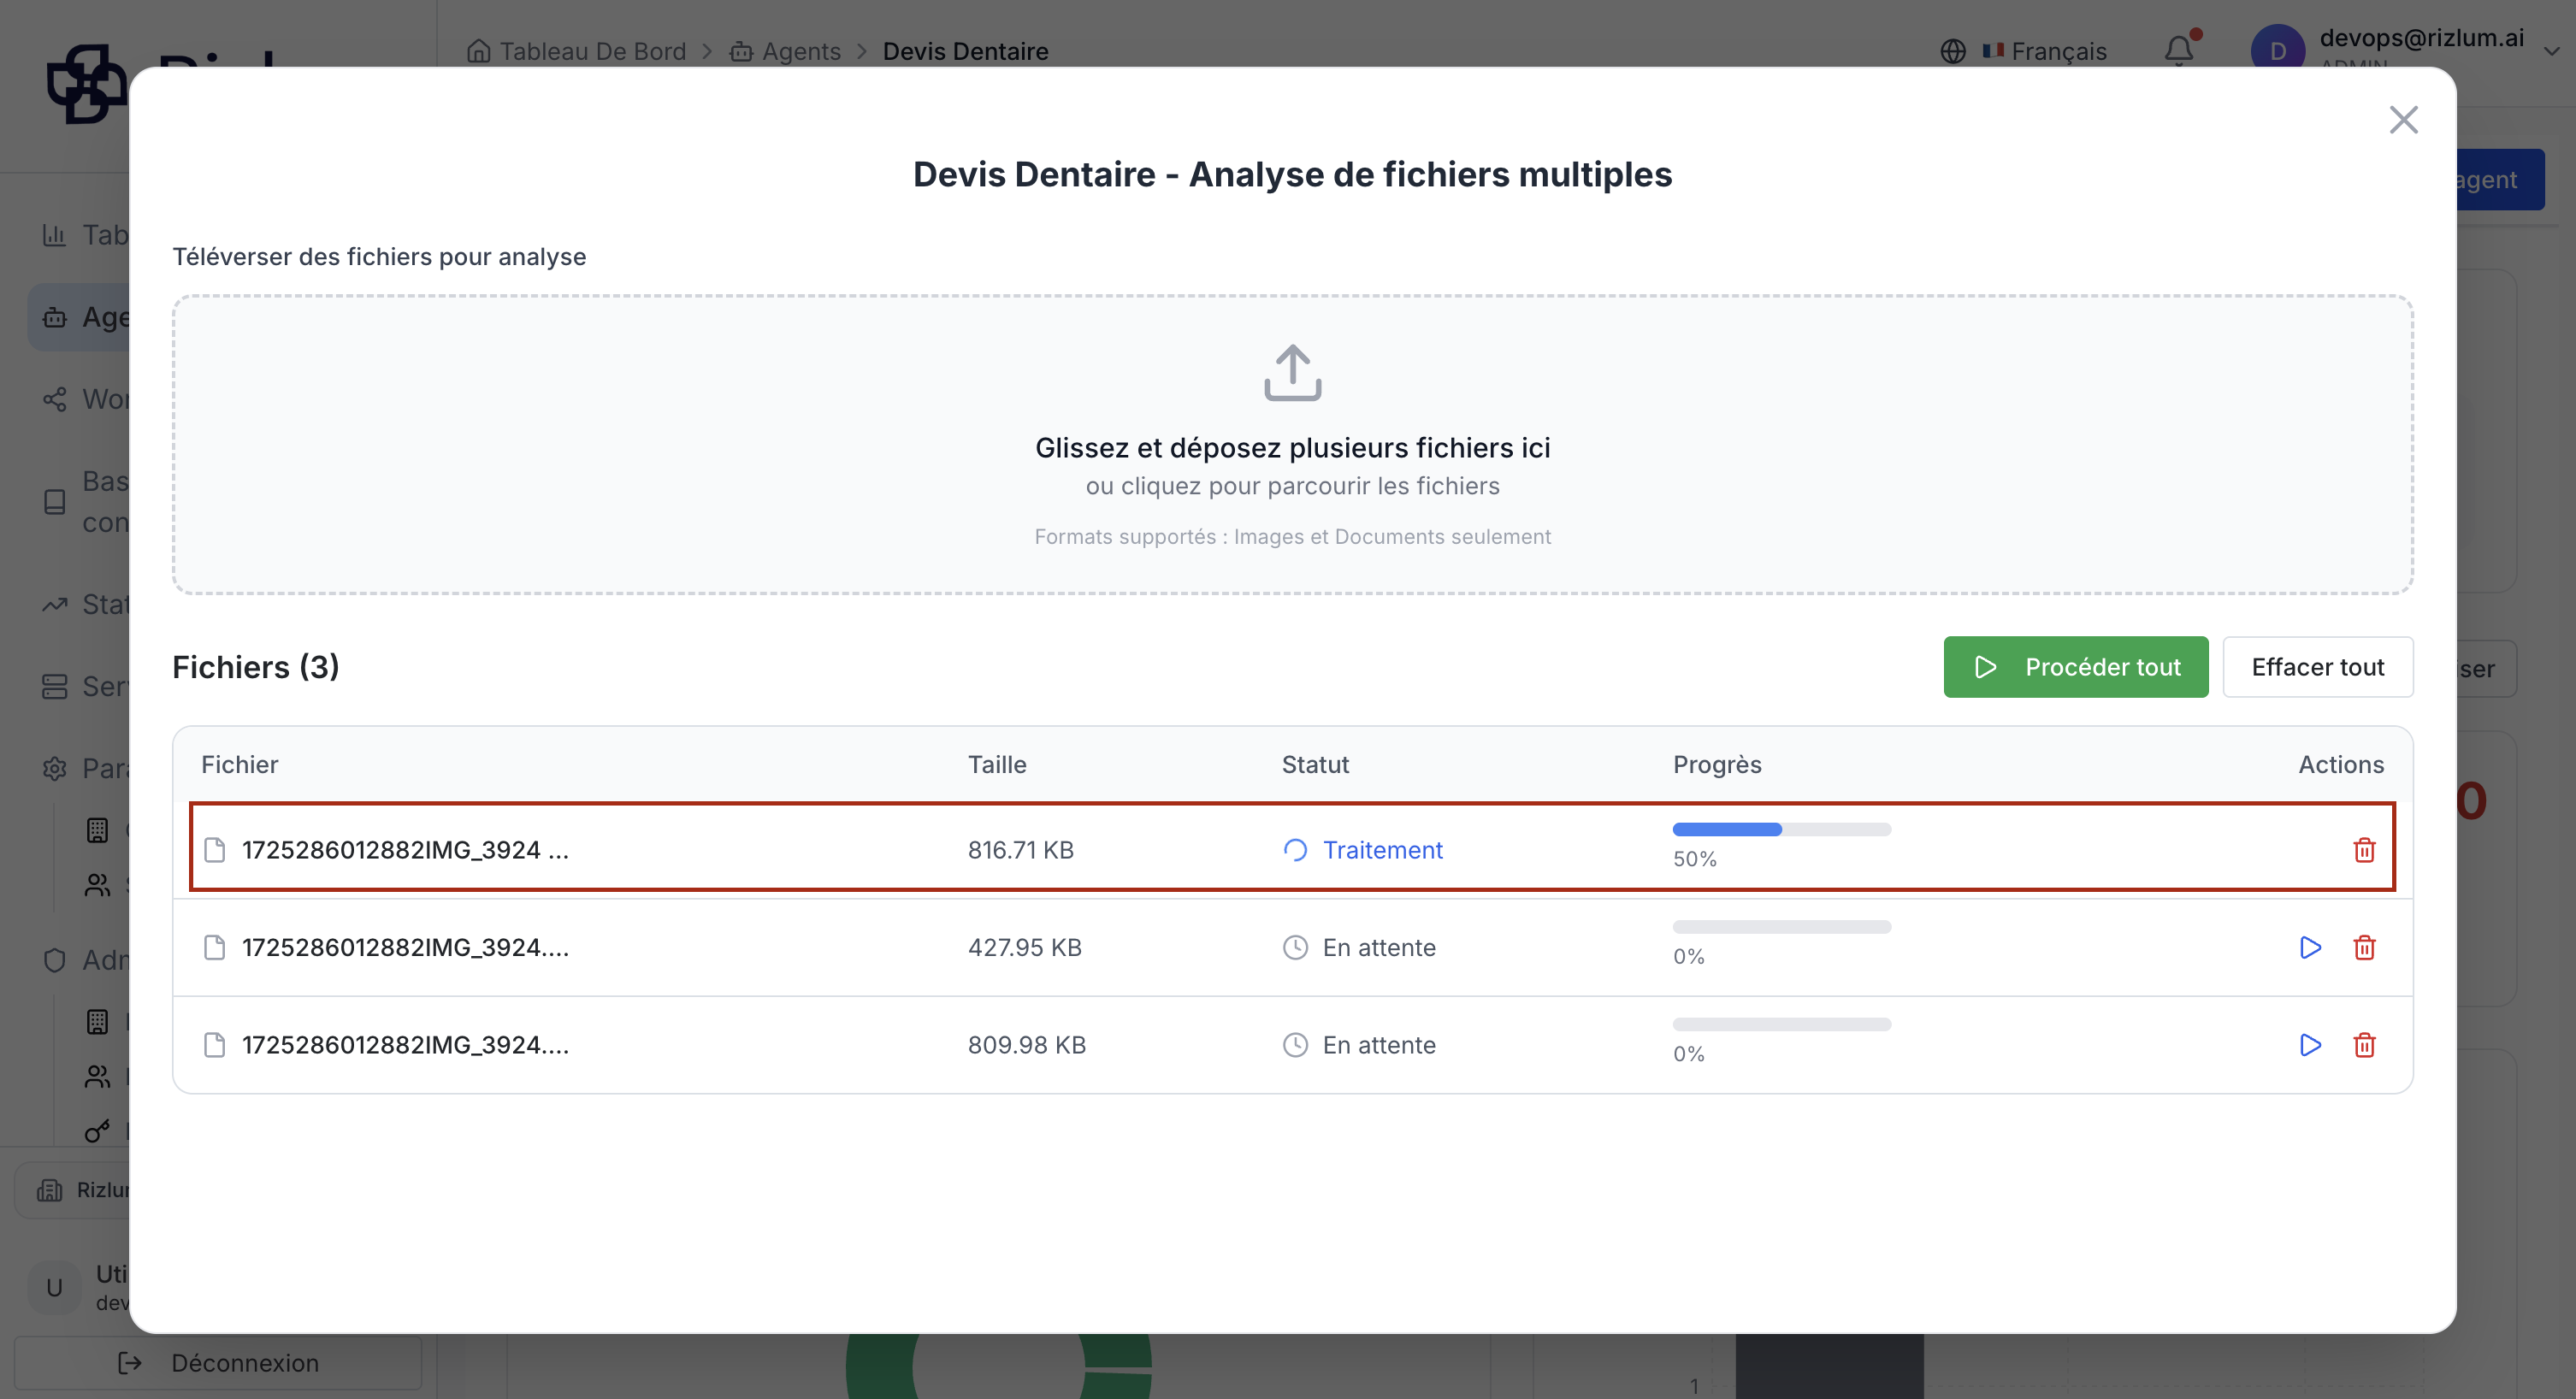
Task: Click the dashboard chart icon in sidebar
Action: click(54, 235)
